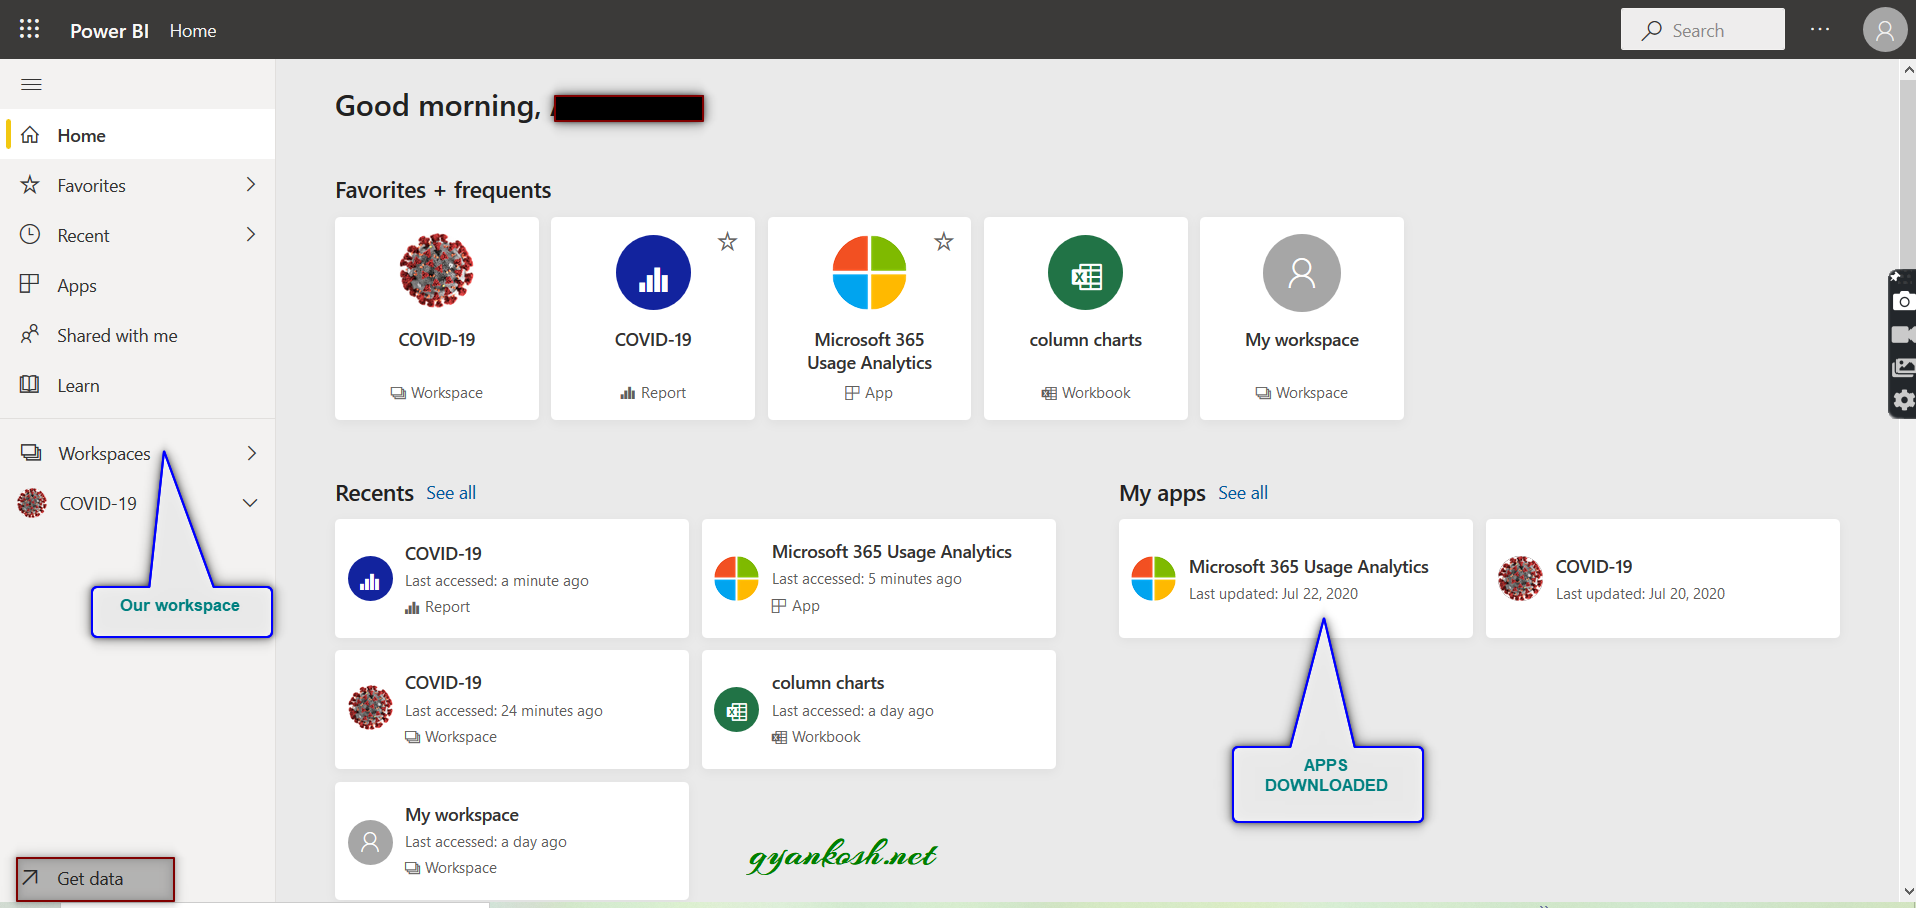The width and height of the screenshot is (1916, 908).
Task: Expand the Workspaces flyout chevron
Action: pyautogui.click(x=251, y=453)
